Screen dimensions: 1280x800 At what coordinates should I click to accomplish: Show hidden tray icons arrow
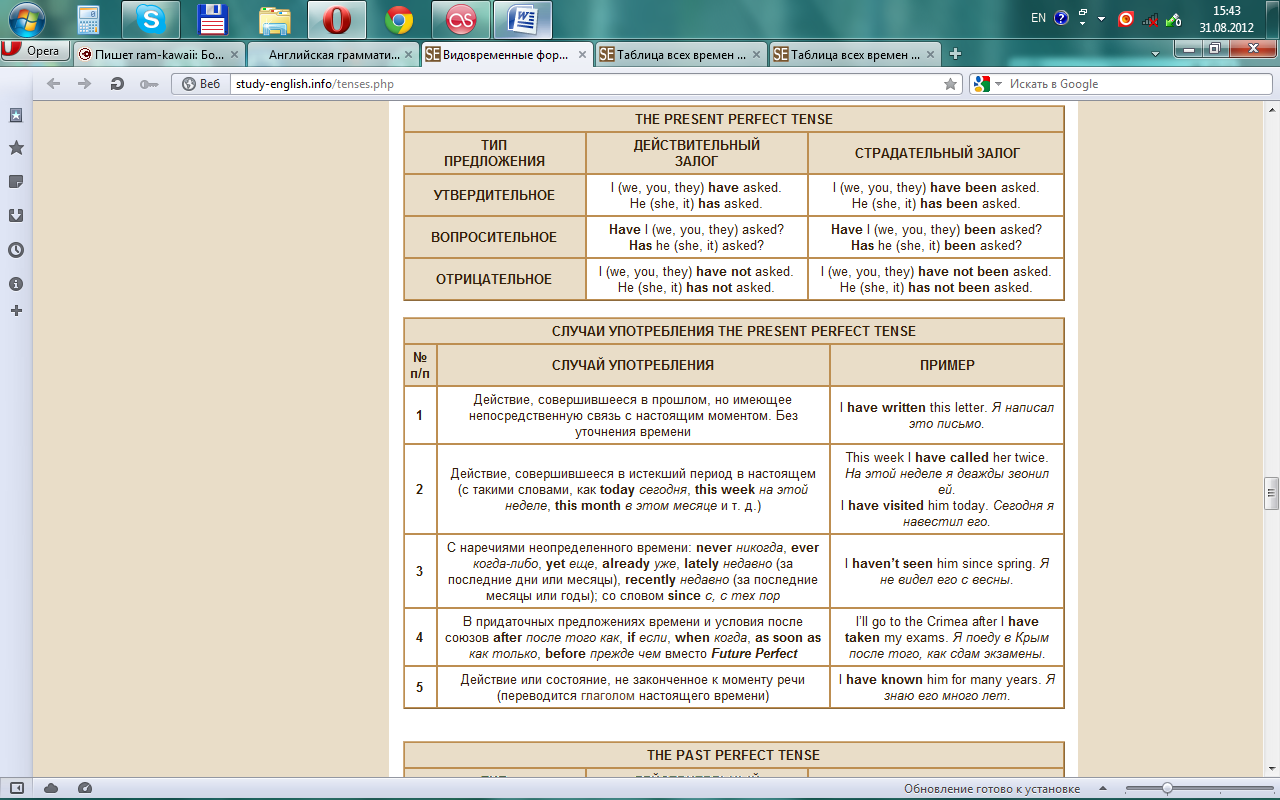pyautogui.click(x=1101, y=19)
